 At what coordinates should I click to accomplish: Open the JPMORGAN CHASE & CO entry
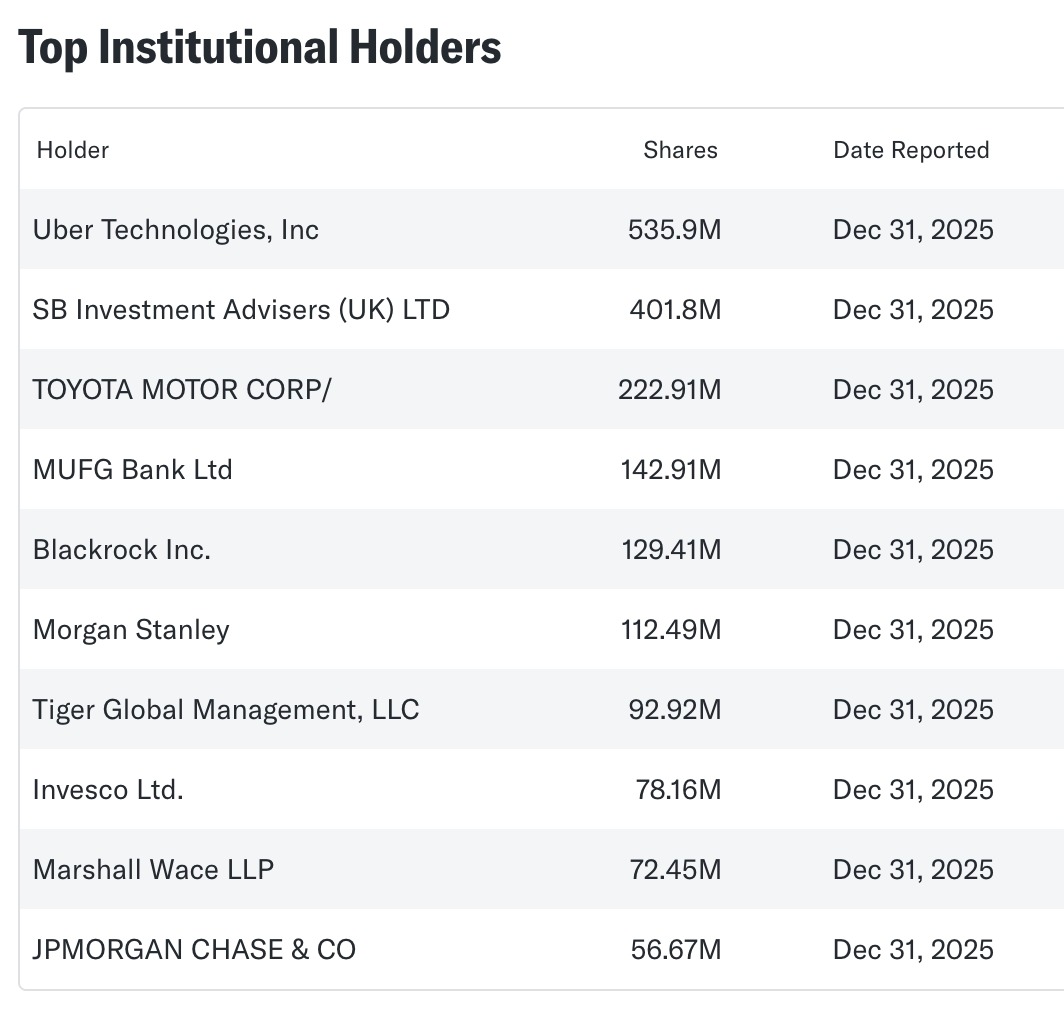(x=194, y=950)
